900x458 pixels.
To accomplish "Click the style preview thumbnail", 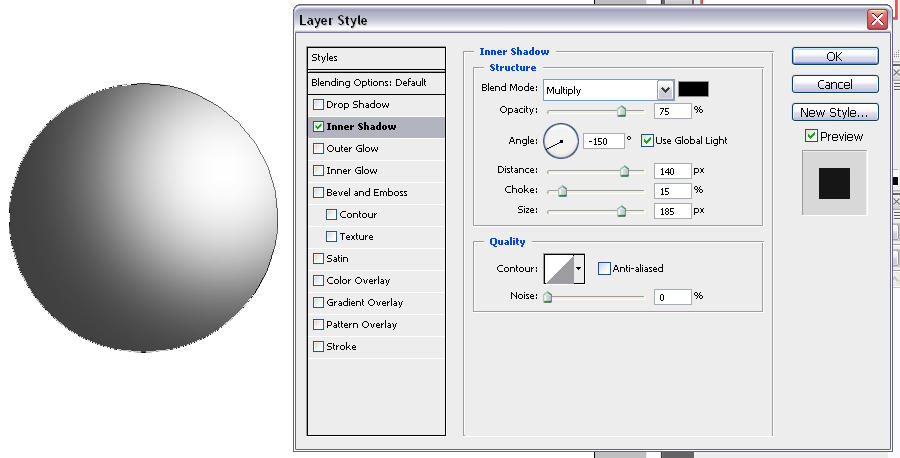I will tap(834, 183).
